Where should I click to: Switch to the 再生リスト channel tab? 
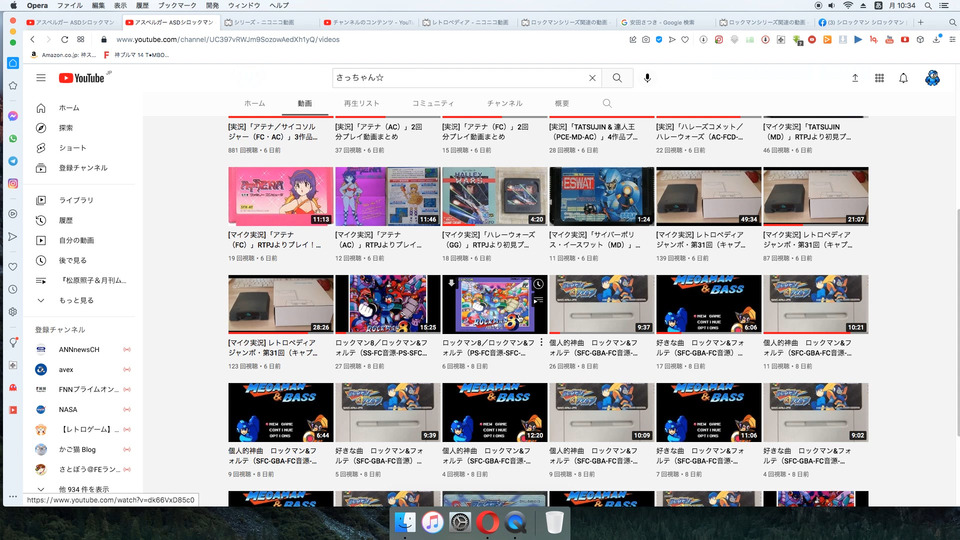361,103
